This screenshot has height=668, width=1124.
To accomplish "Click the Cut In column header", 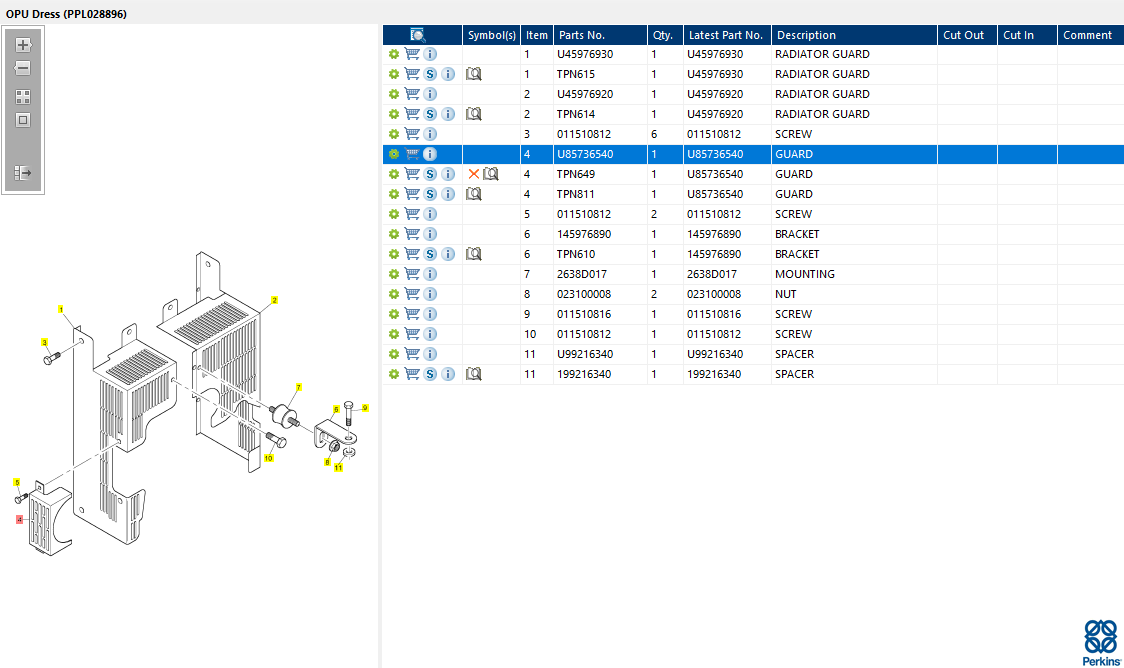I will [1027, 35].
